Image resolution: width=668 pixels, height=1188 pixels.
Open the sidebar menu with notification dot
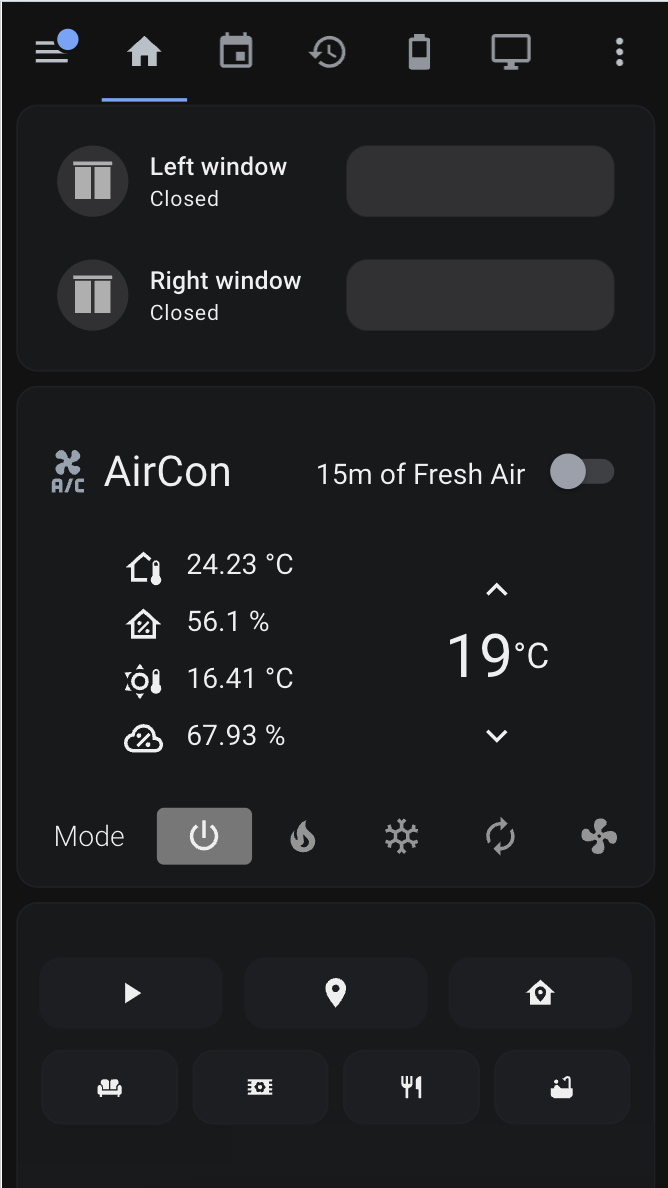point(54,52)
